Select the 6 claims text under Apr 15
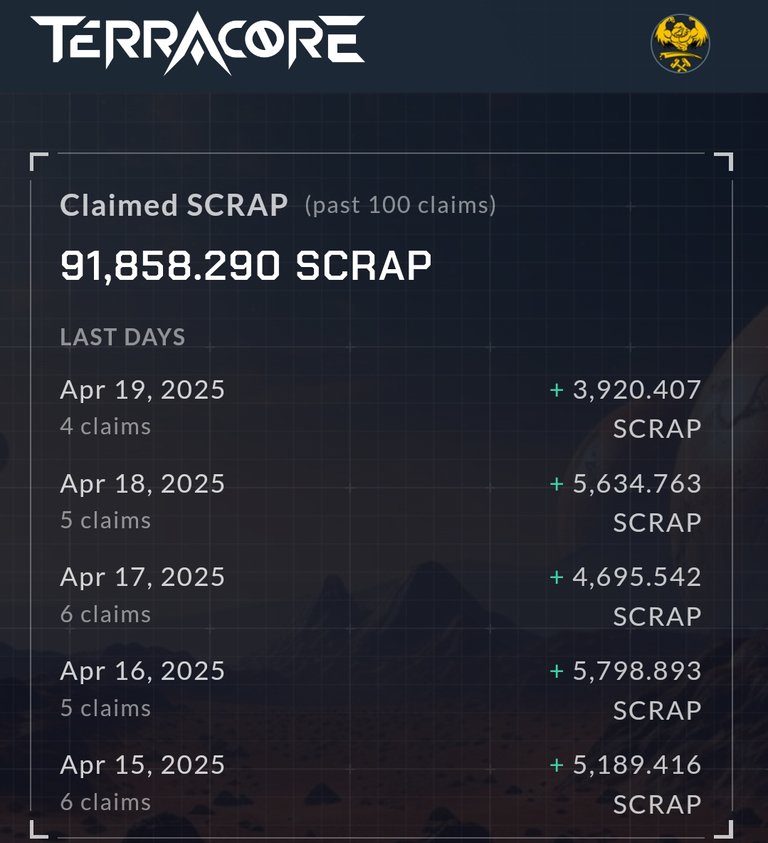768x843 pixels. [105, 802]
